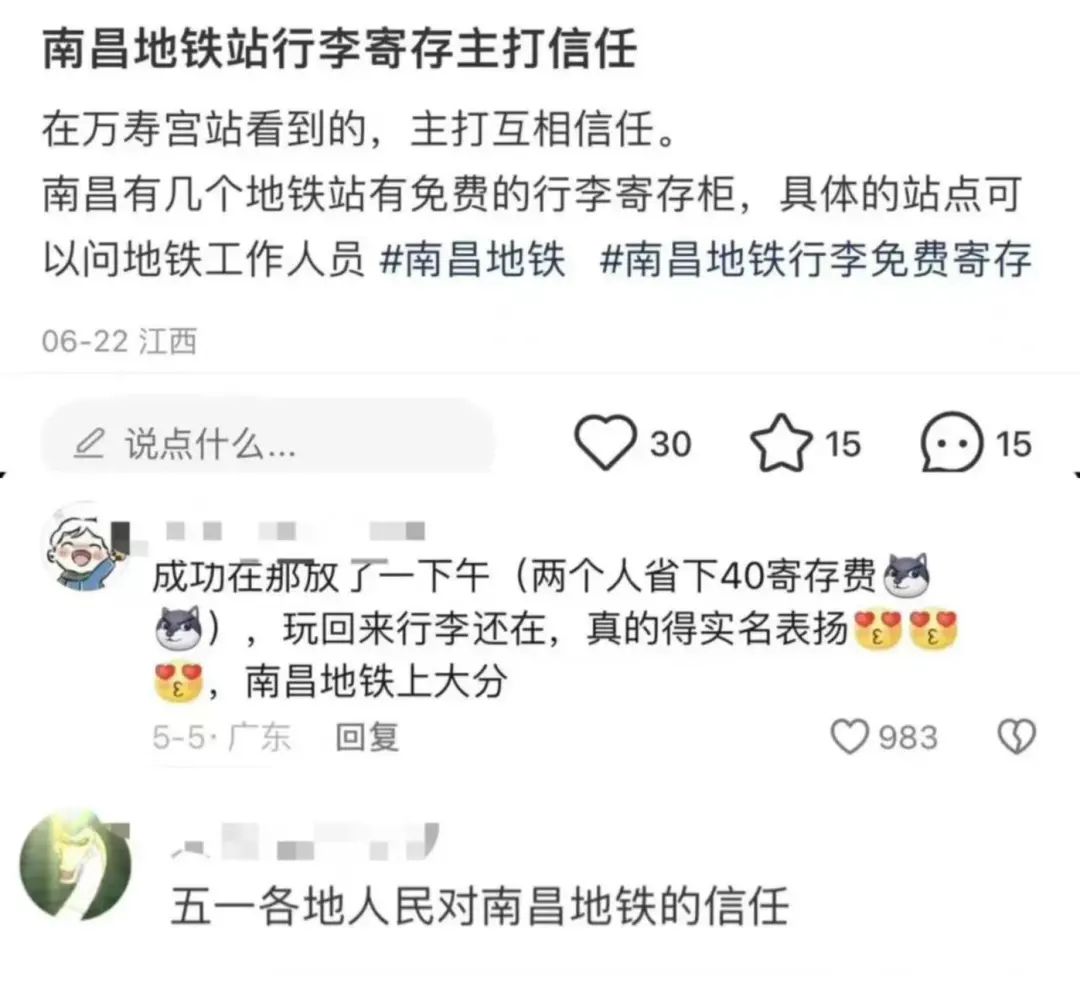Select the post title 南昌地铁站行李寄存主打信任
Image resolution: width=1080 pixels, height=990 pixels.
click(340, 48)
